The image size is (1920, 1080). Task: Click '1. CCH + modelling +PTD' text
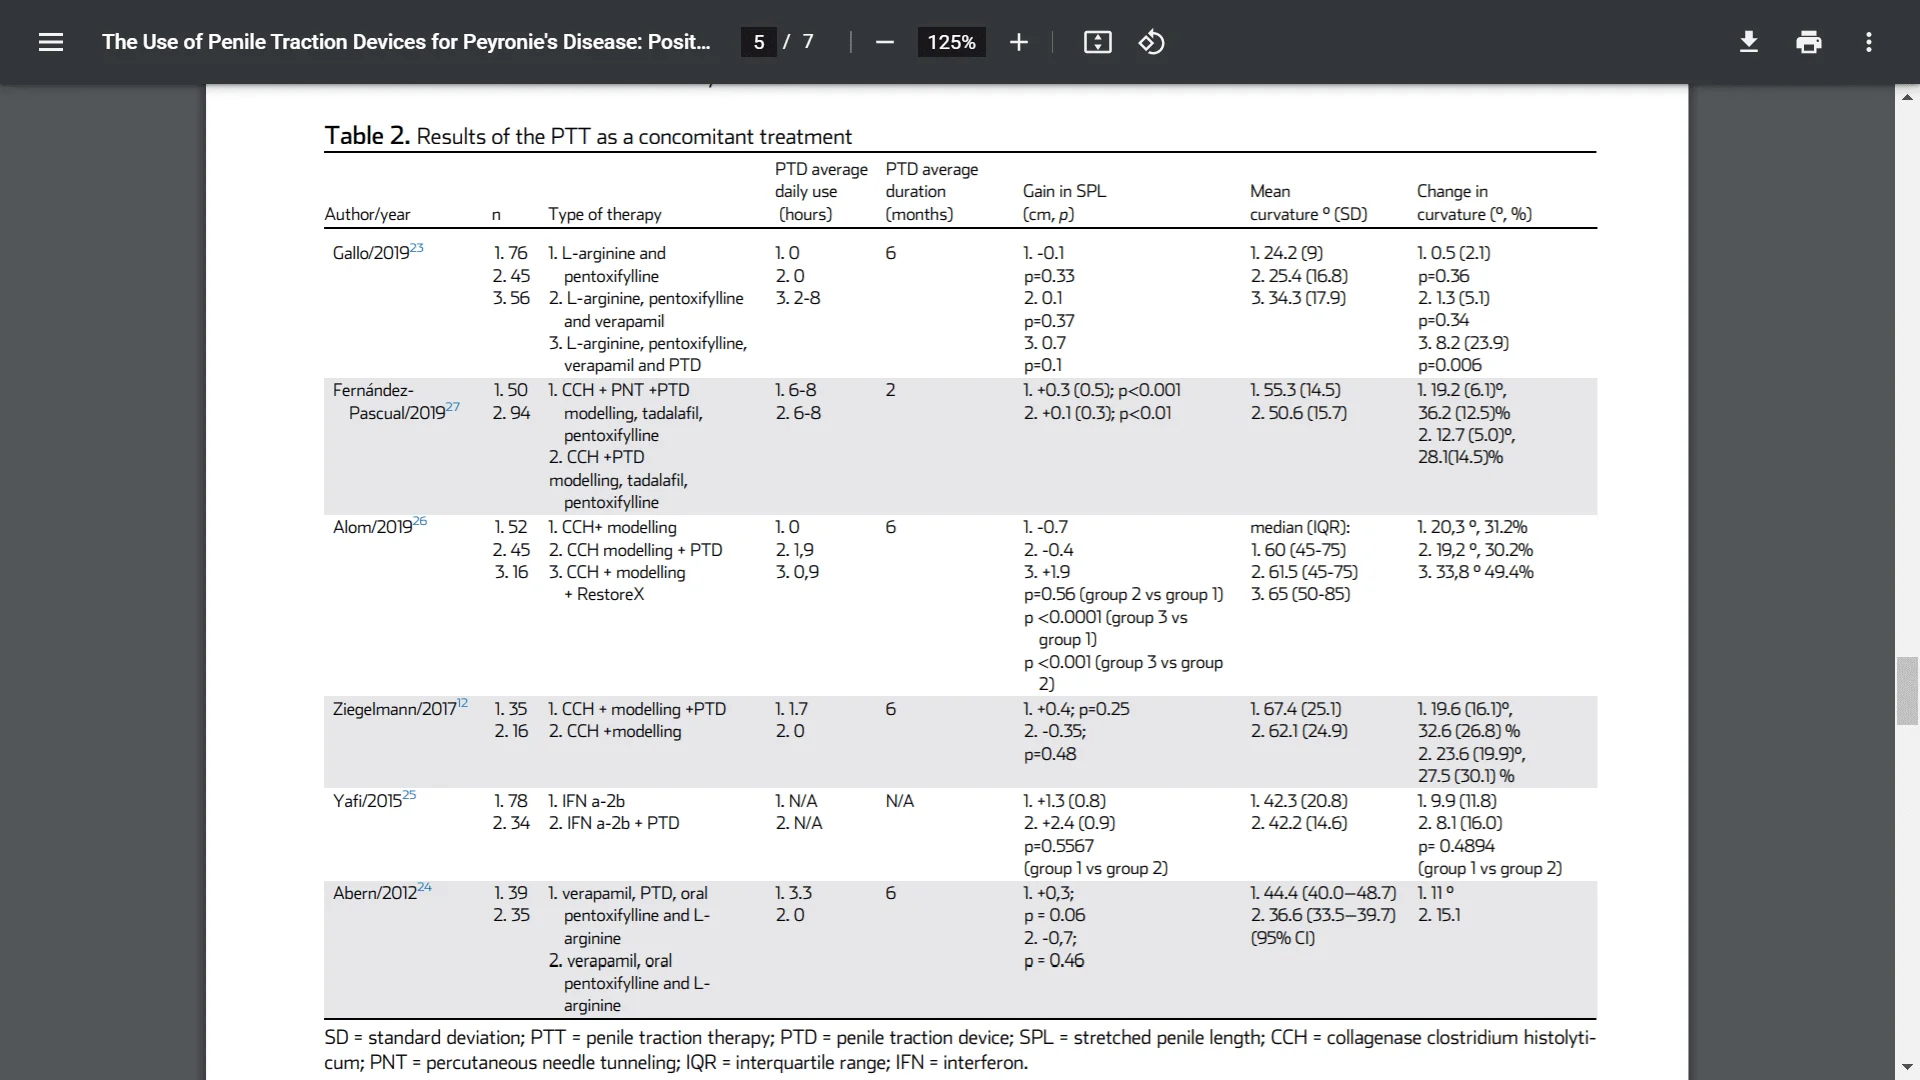(637, 709)
